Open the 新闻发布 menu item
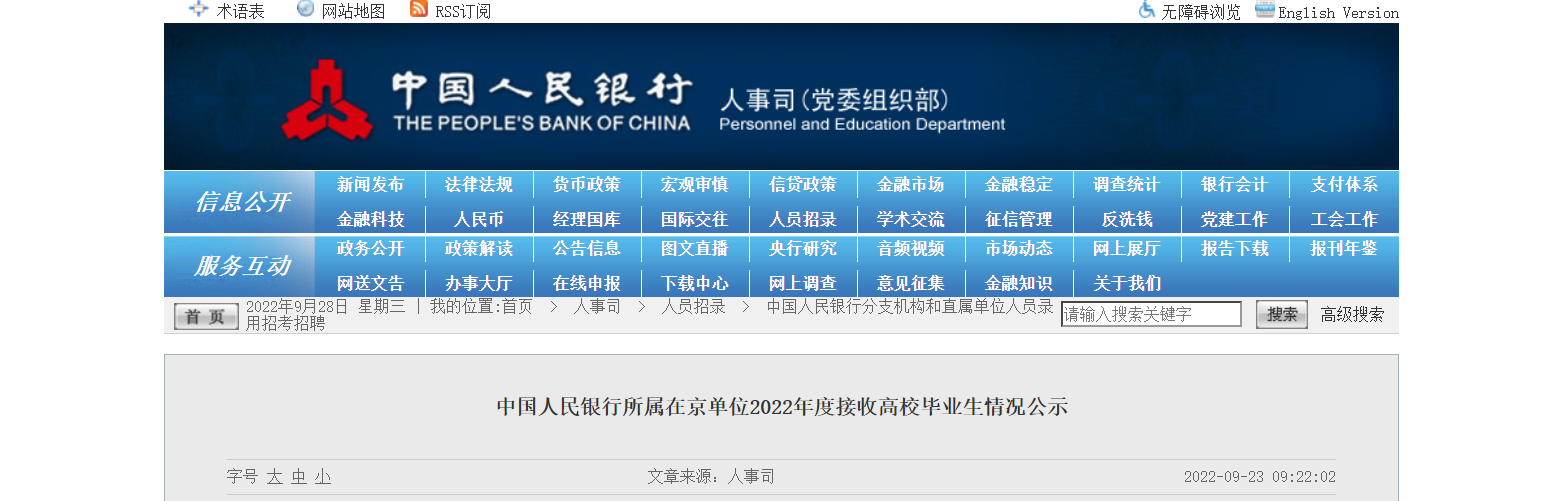 [370, 185]
